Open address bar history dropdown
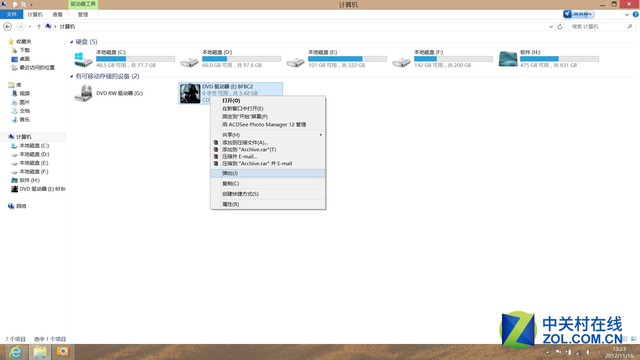 coord(551,27)
